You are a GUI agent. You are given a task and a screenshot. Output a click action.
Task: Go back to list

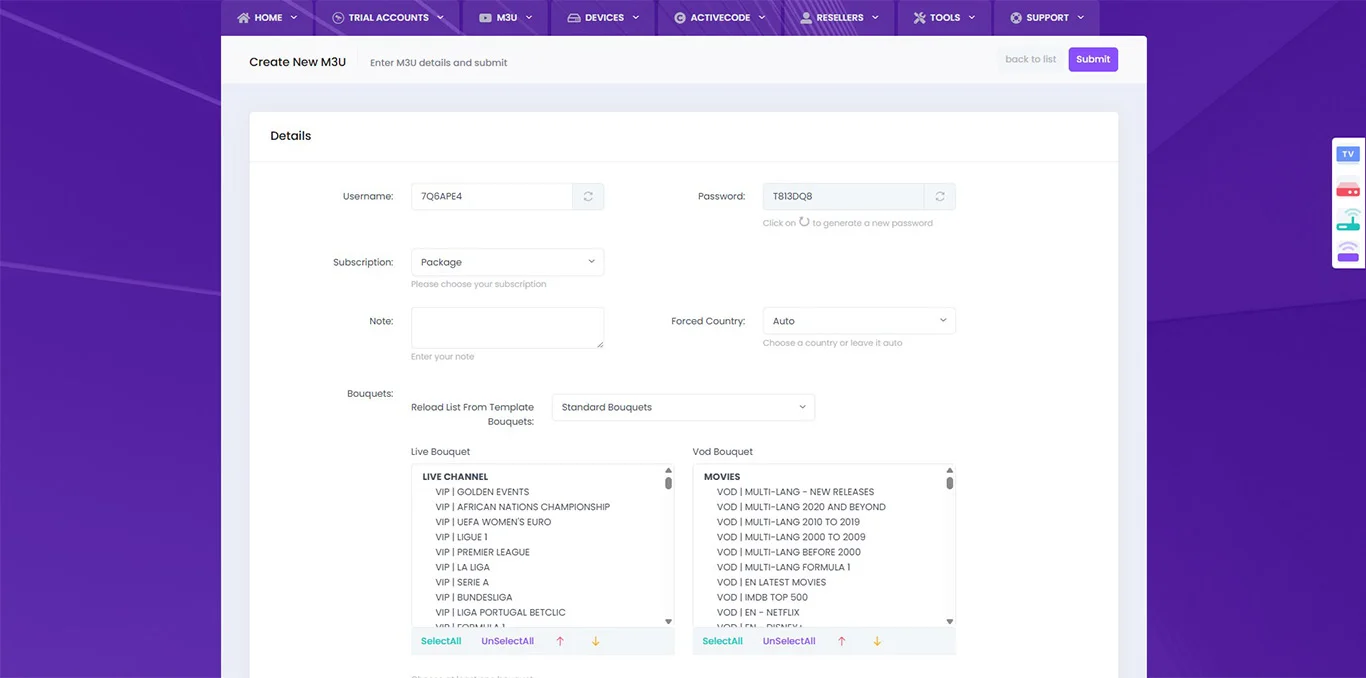(x=1030, y=59)
